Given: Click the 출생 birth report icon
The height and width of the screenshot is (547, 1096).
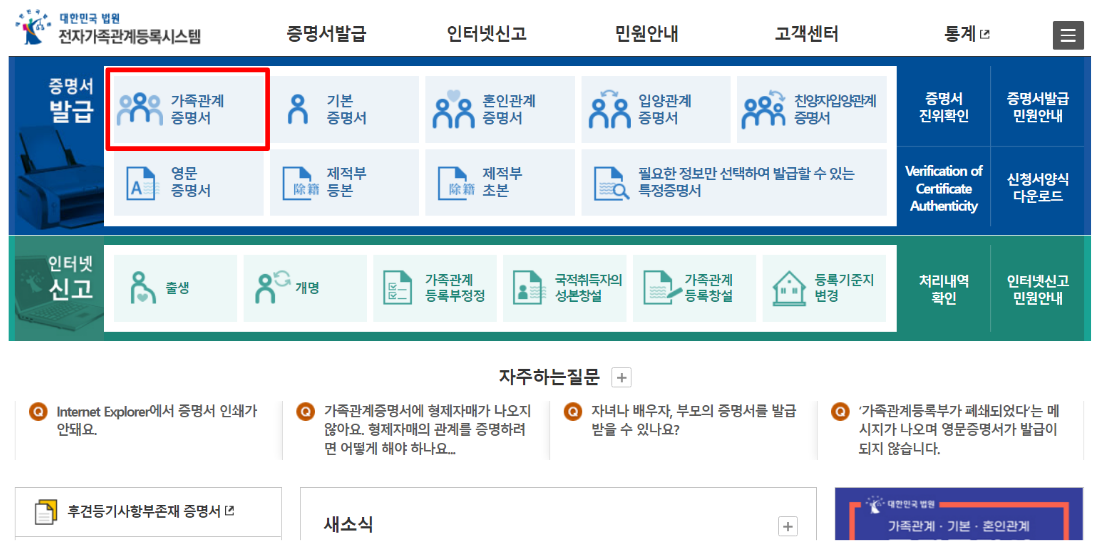Looking at the screenshot, I should (143, 289).
